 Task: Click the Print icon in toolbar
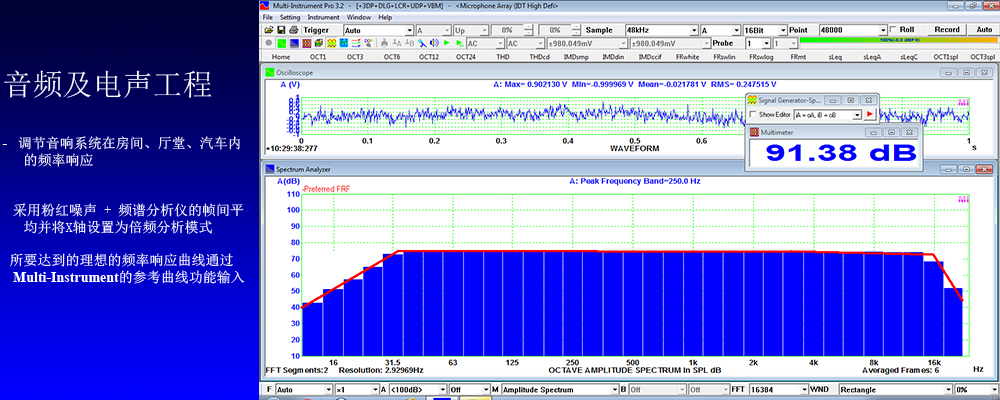point(293,30)
